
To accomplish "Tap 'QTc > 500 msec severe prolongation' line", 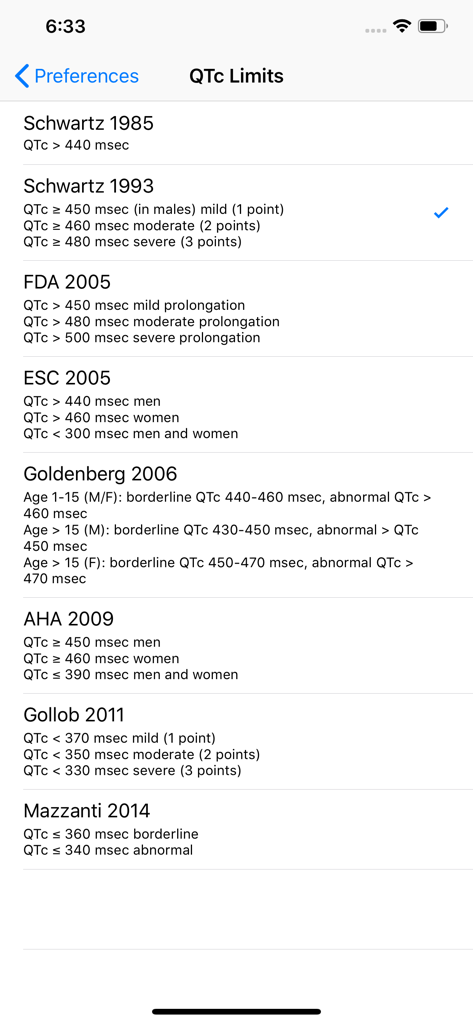I will point(142,338).
